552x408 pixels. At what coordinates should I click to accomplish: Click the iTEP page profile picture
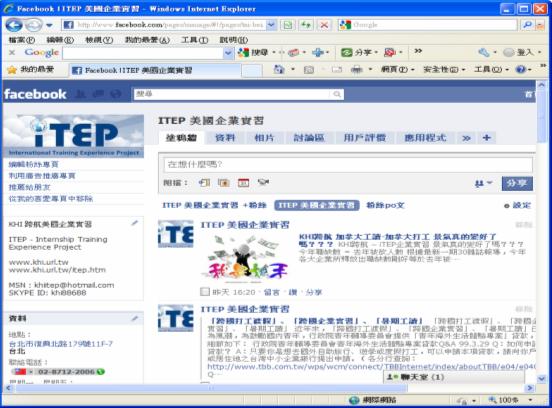[x=74, y=136]
